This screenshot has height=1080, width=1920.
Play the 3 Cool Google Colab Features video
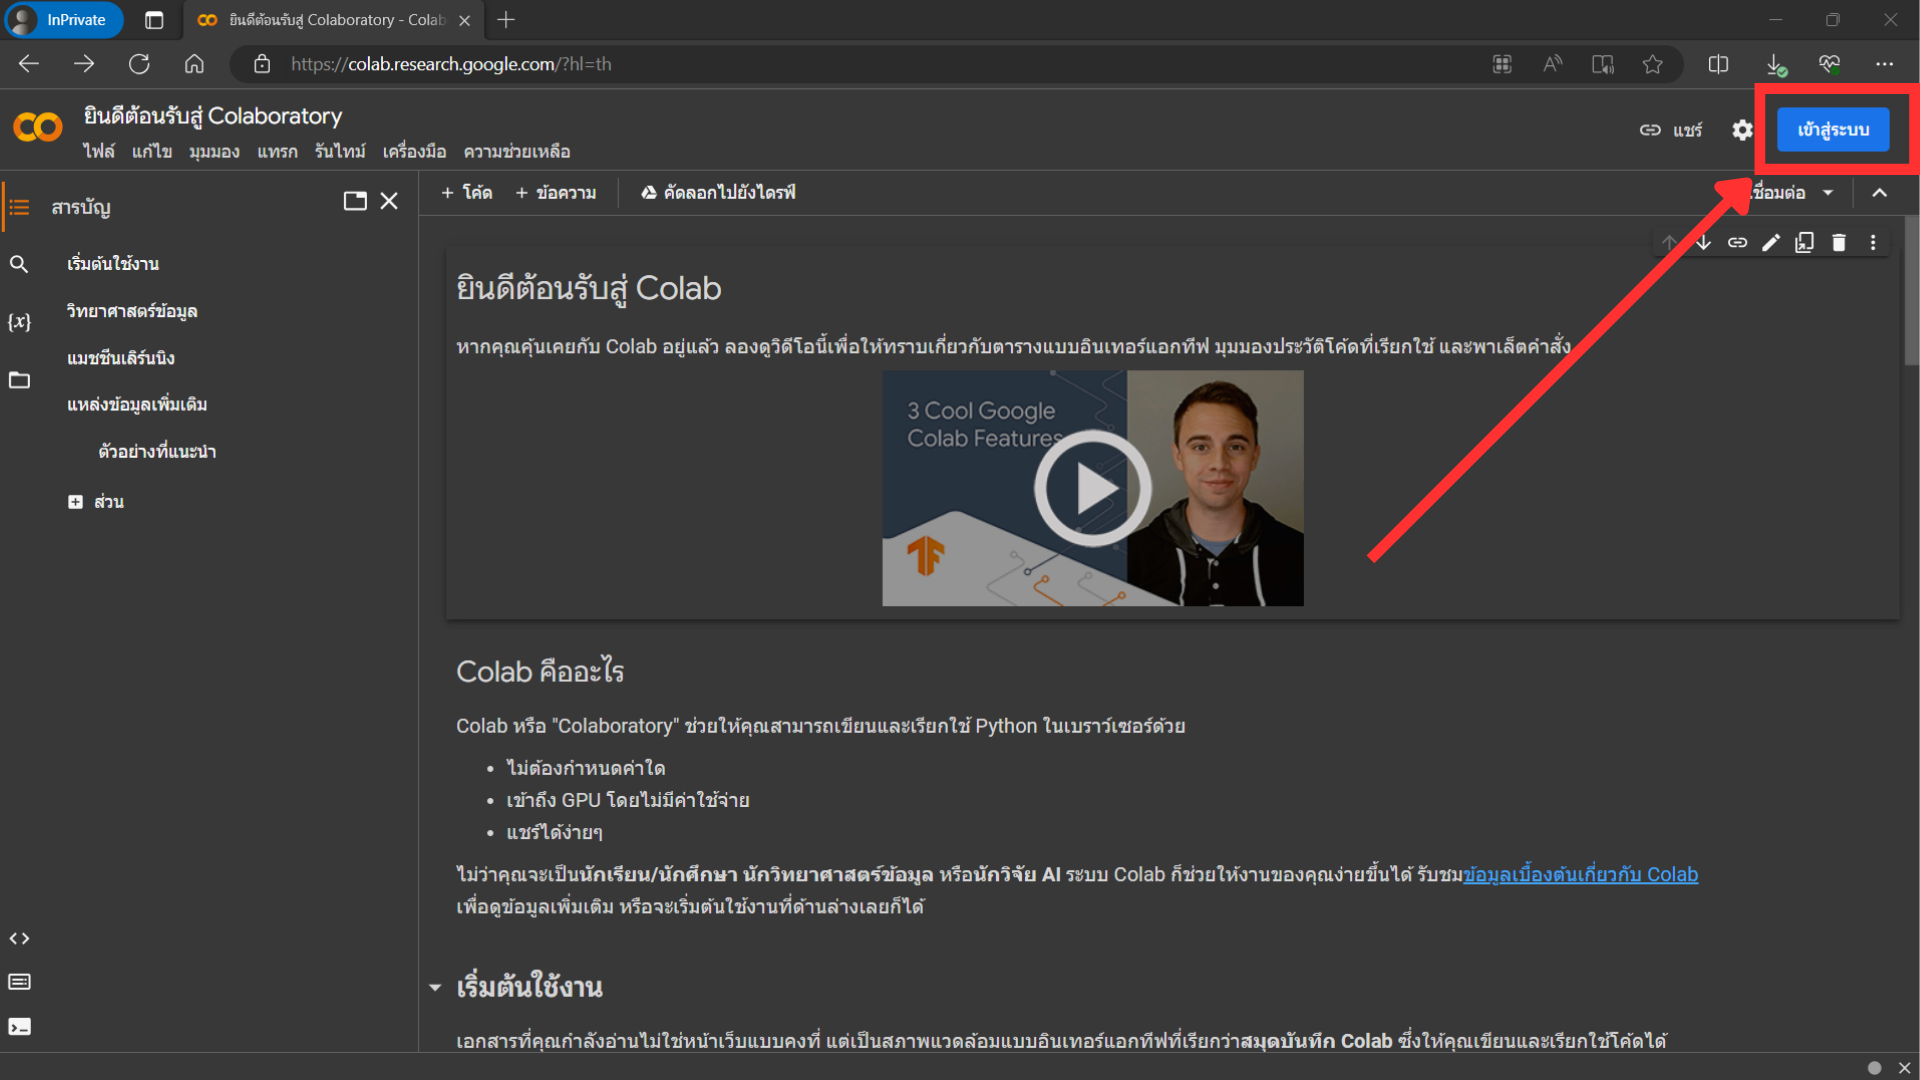1092,488
